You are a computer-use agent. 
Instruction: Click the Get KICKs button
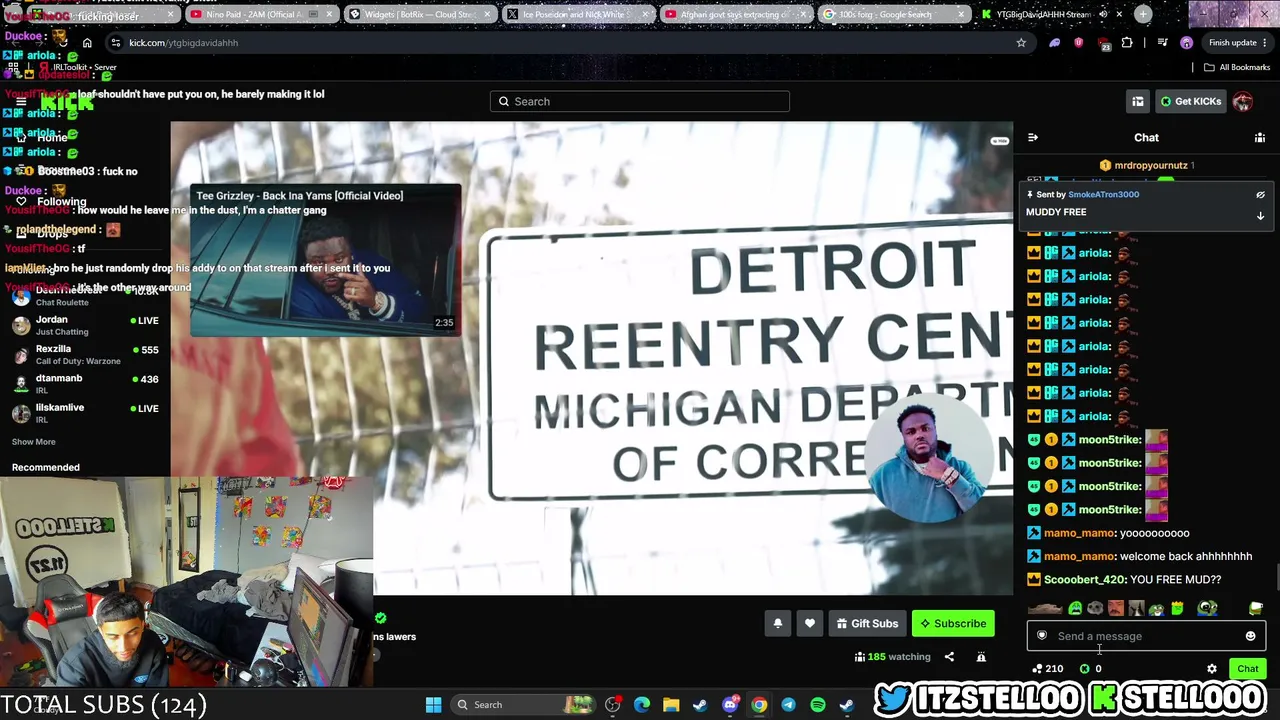[x=1190, y=101]
